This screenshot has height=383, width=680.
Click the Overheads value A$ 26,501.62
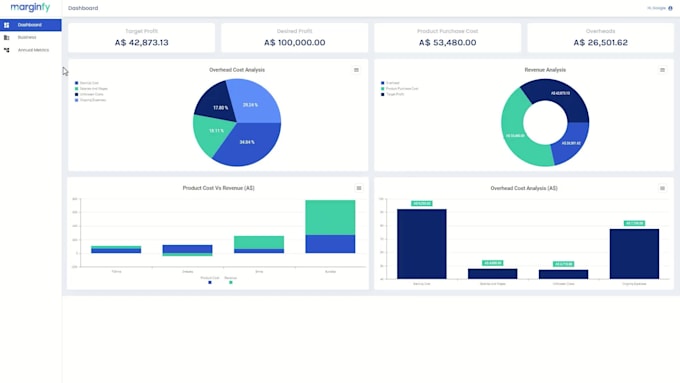(601, 43)
